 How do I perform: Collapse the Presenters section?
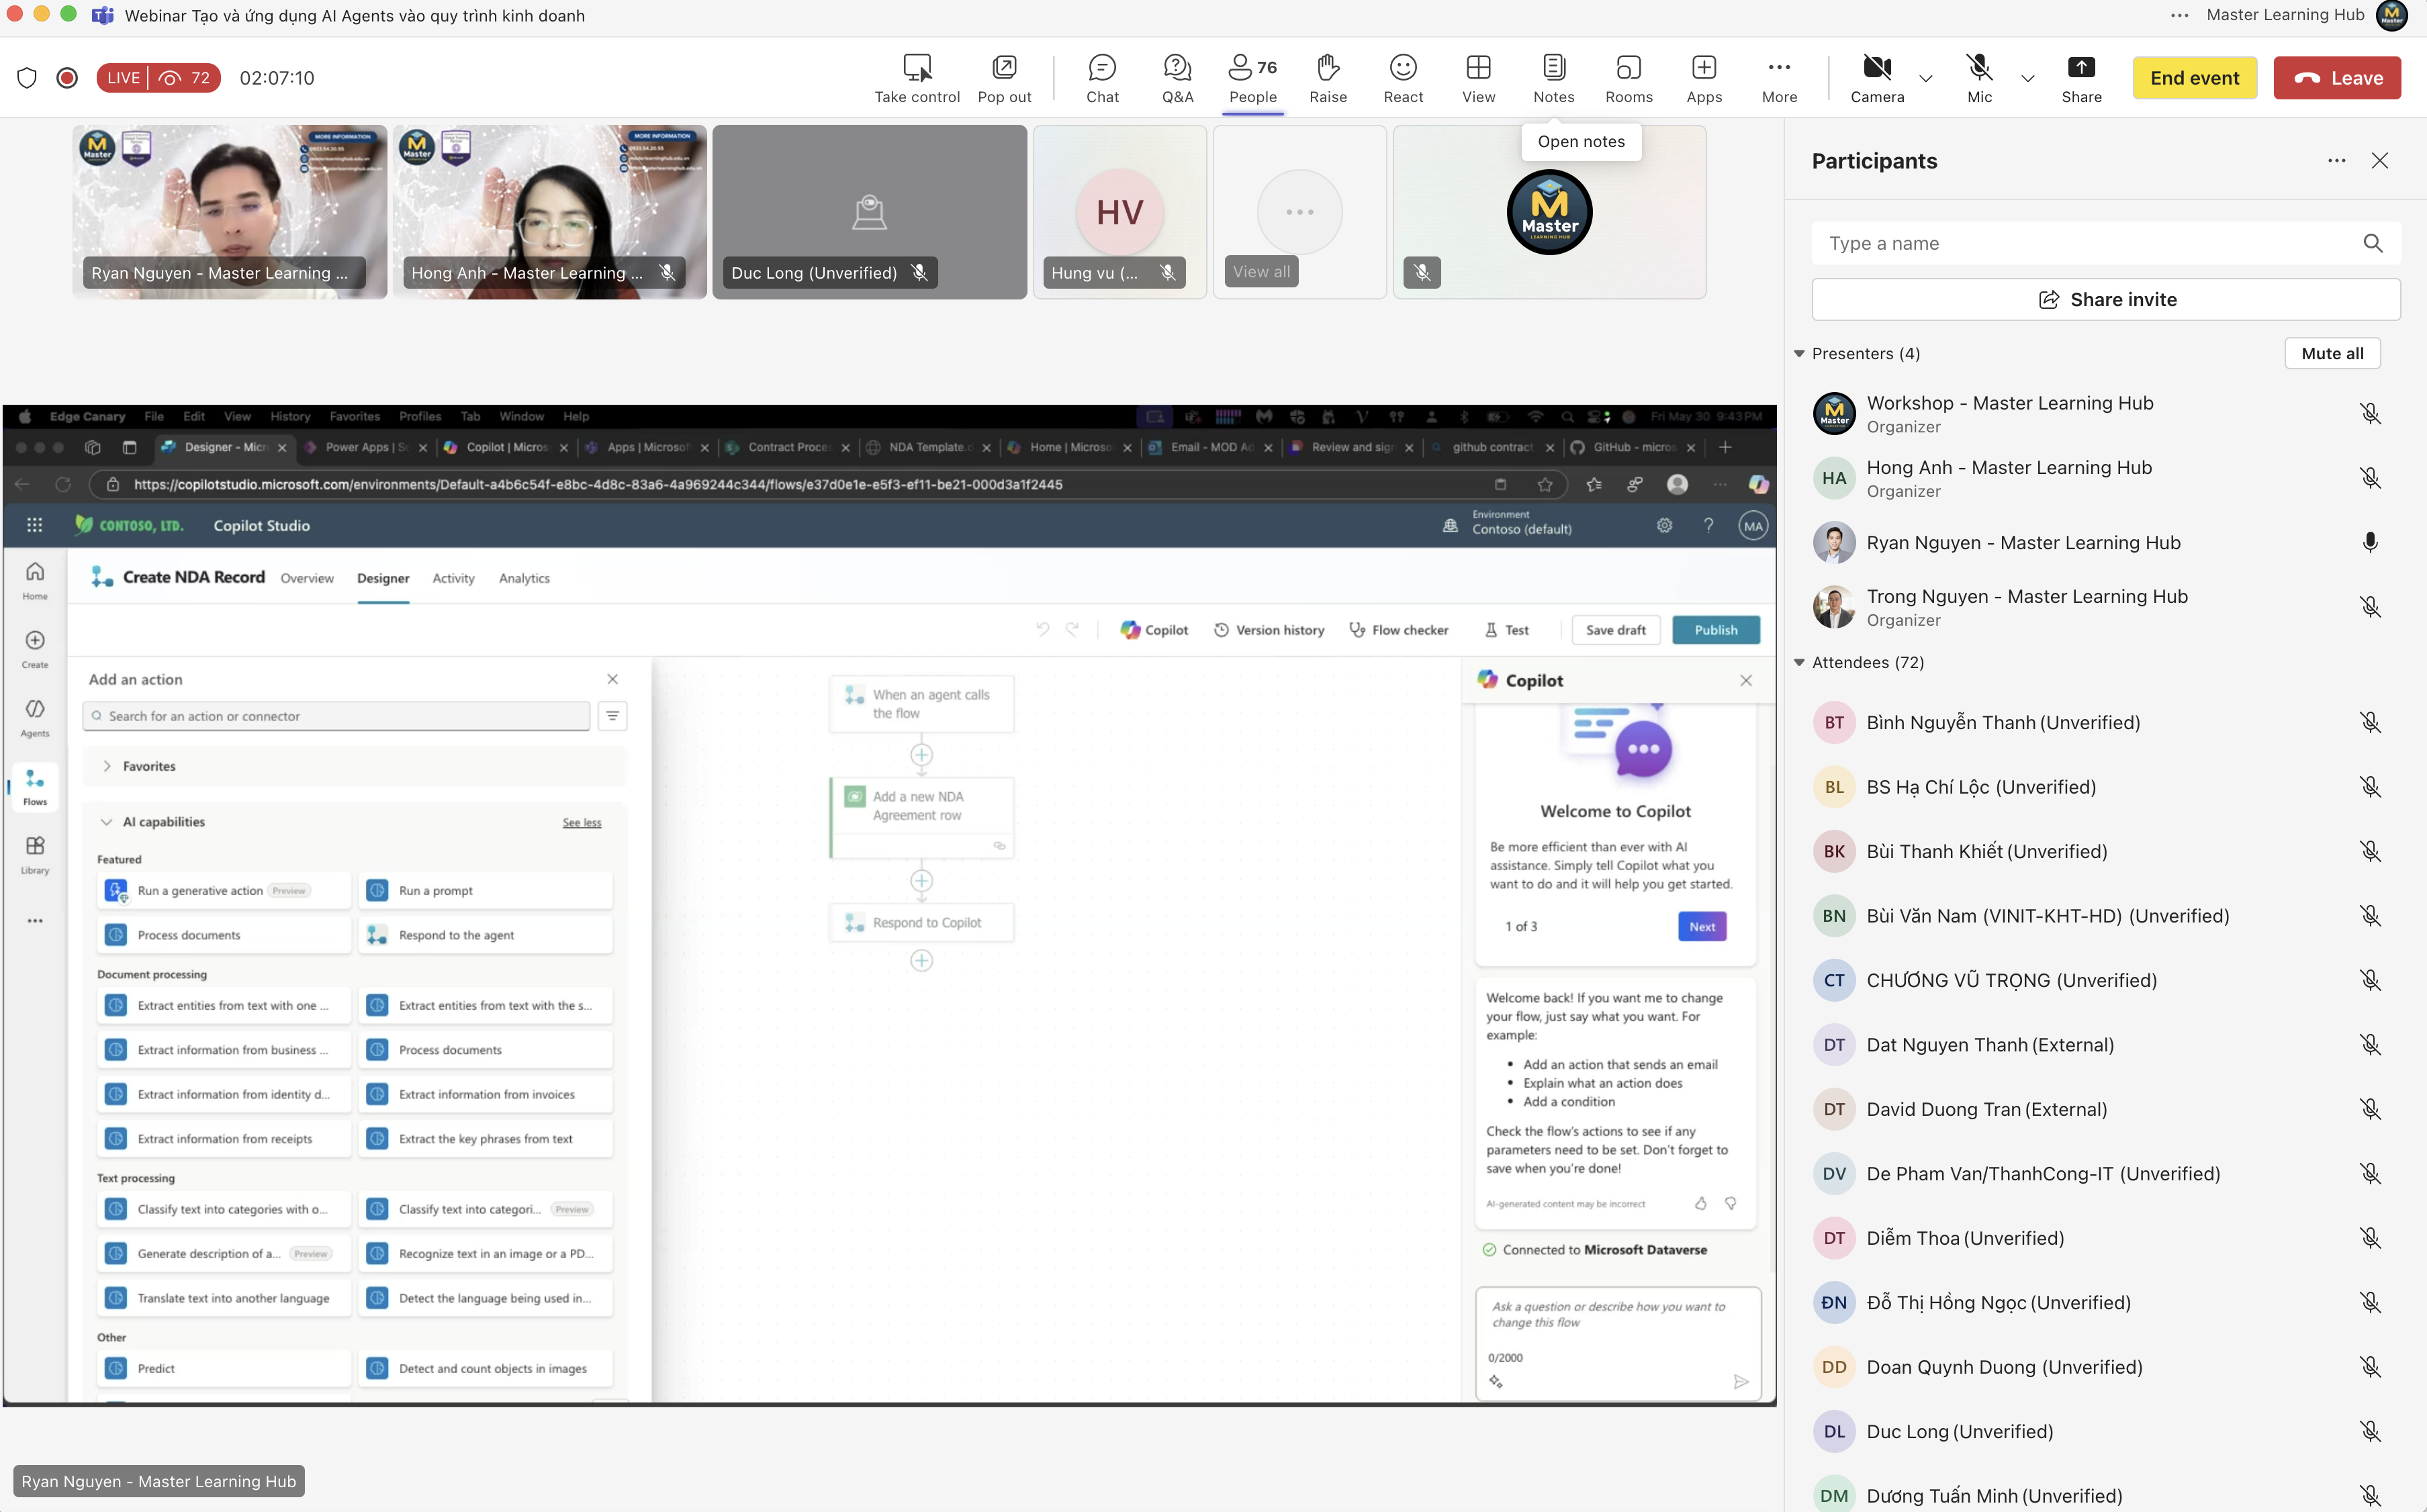[1799, 354]
